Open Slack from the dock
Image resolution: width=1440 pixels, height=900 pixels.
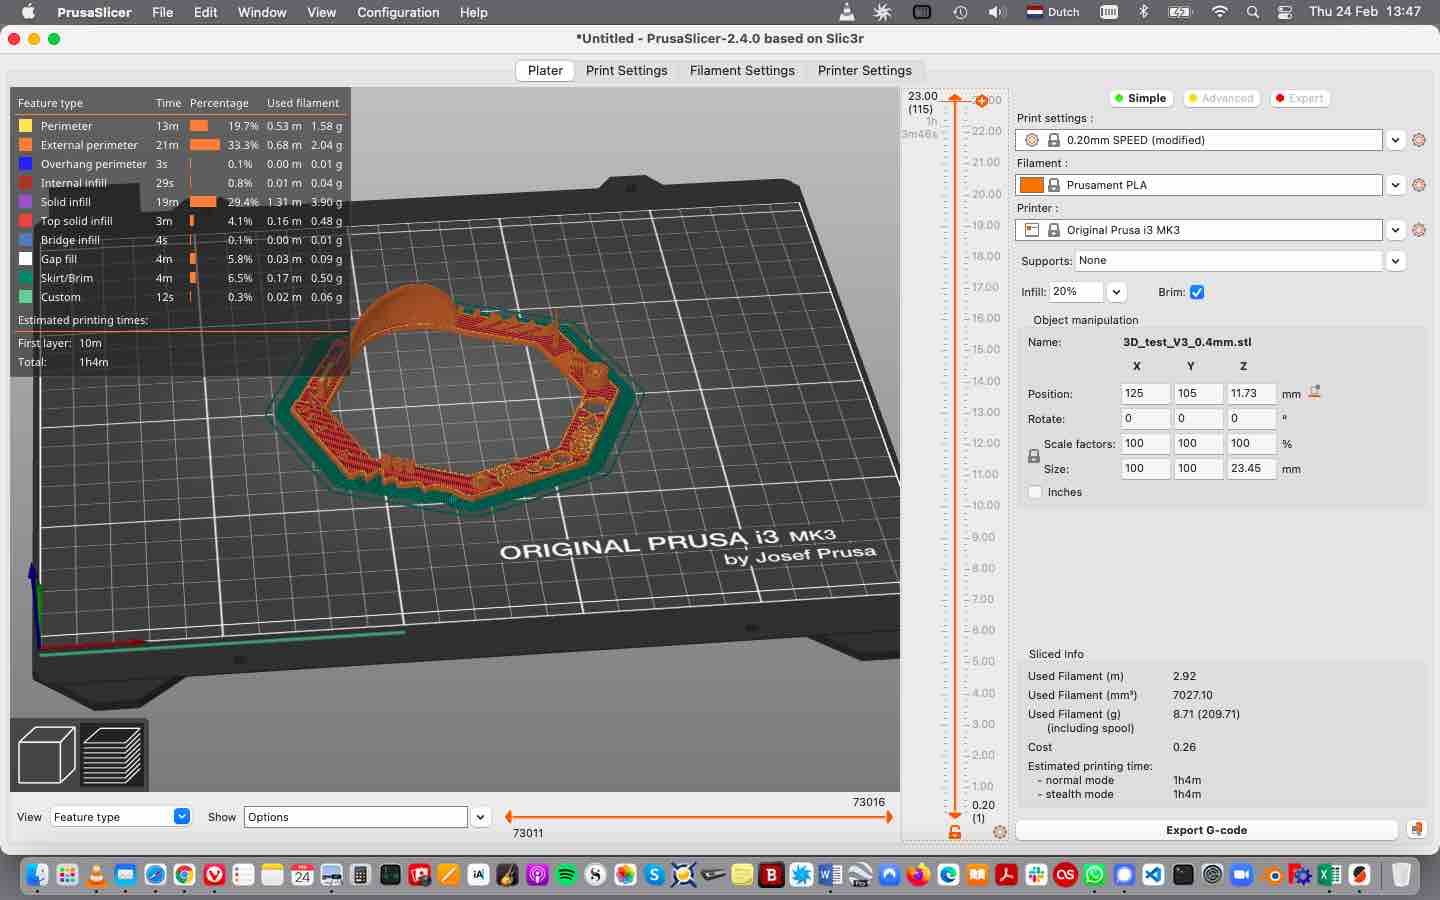pyautogui.click(x=1036, y=875)
